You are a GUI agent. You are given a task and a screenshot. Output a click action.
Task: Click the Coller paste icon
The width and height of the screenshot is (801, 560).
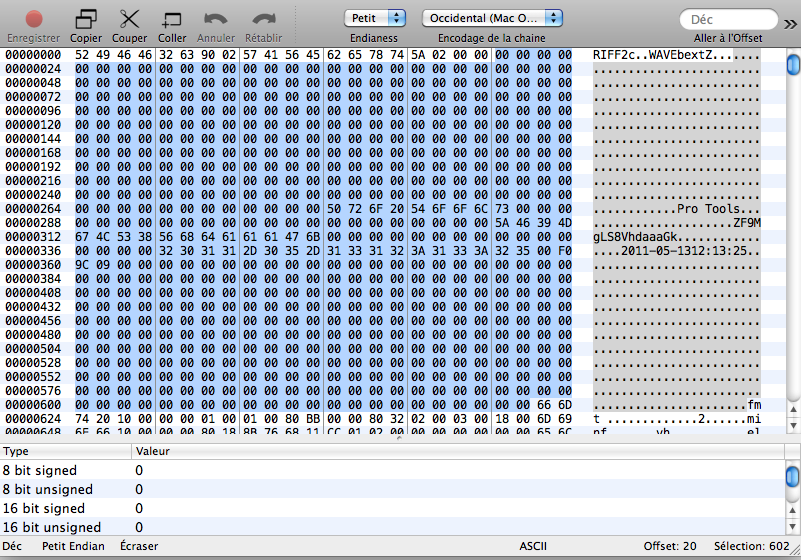tap(172, 19)
